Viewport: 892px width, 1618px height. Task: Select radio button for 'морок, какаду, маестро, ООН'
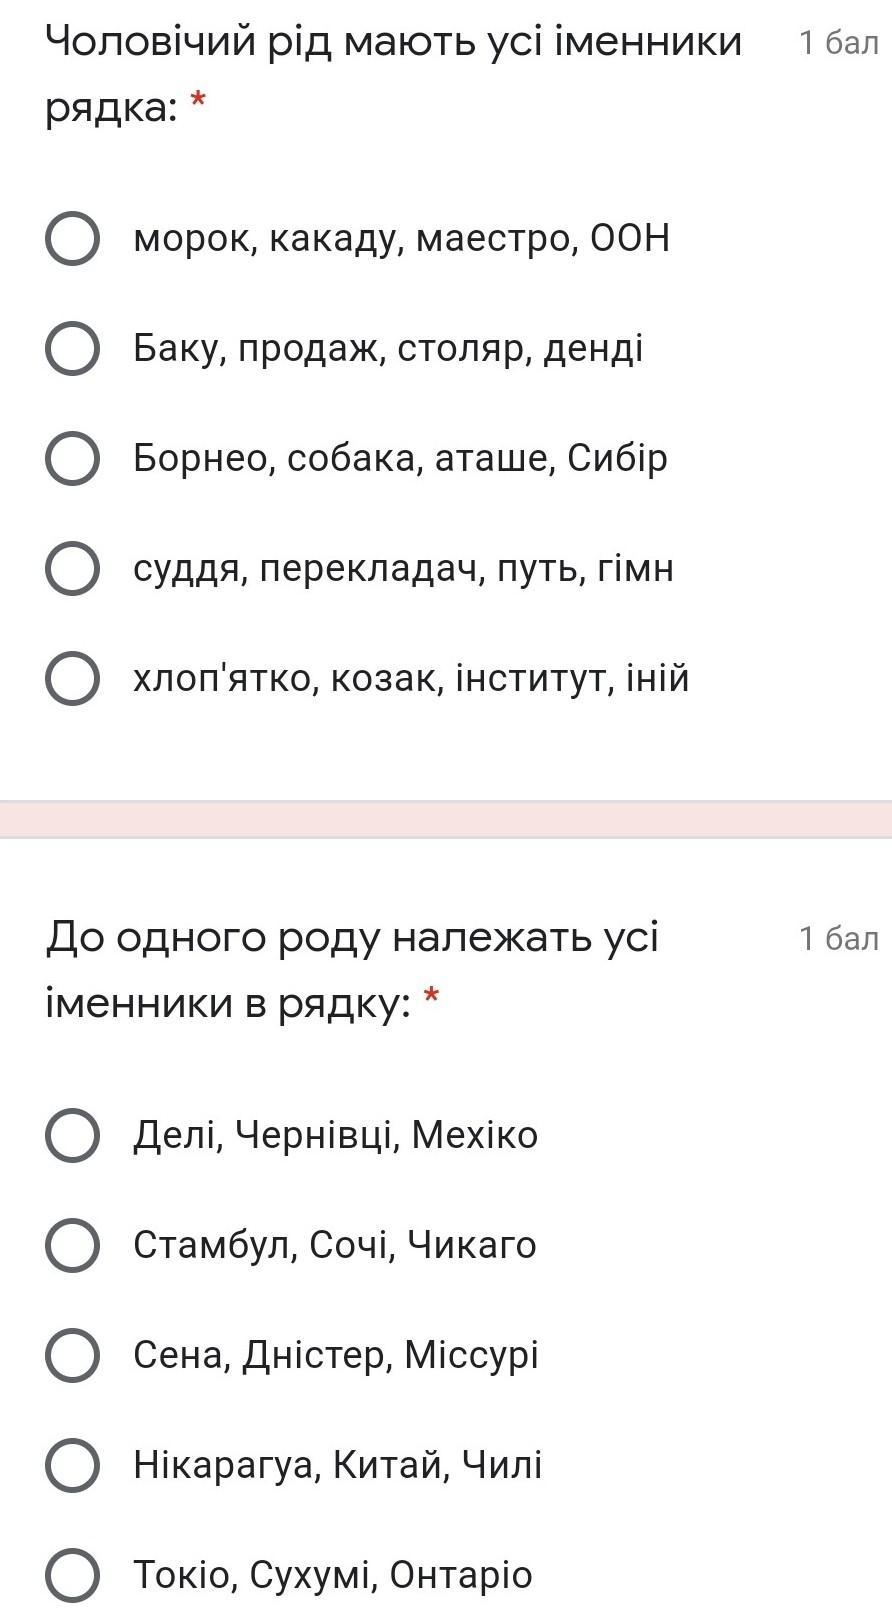click(x=72, y=239)
